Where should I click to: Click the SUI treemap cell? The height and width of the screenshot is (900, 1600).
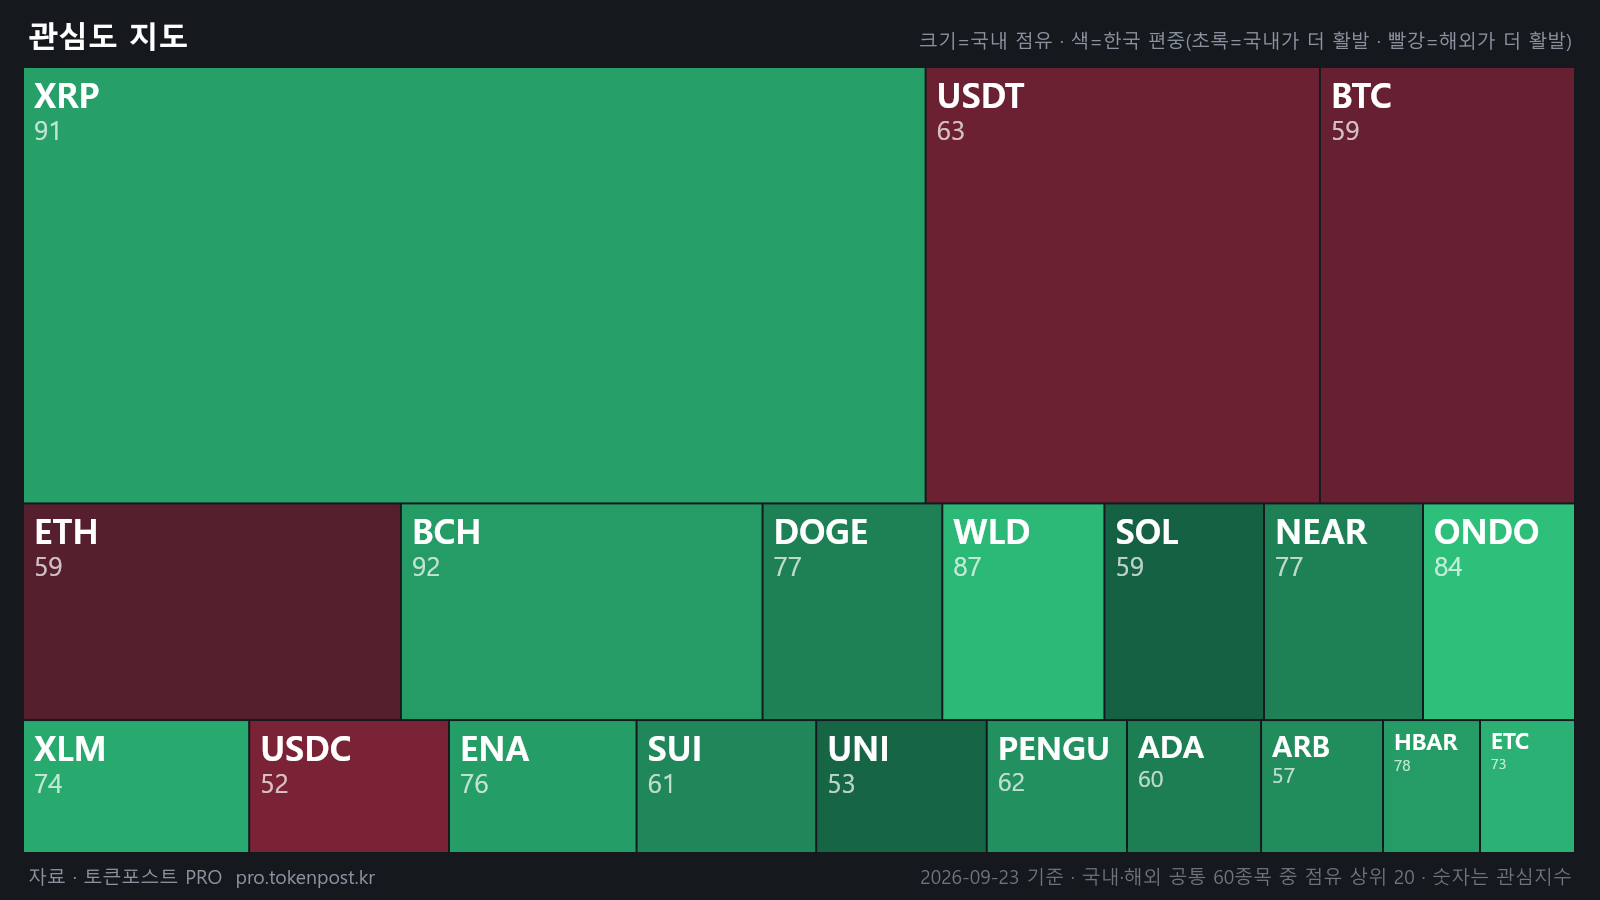726,786
